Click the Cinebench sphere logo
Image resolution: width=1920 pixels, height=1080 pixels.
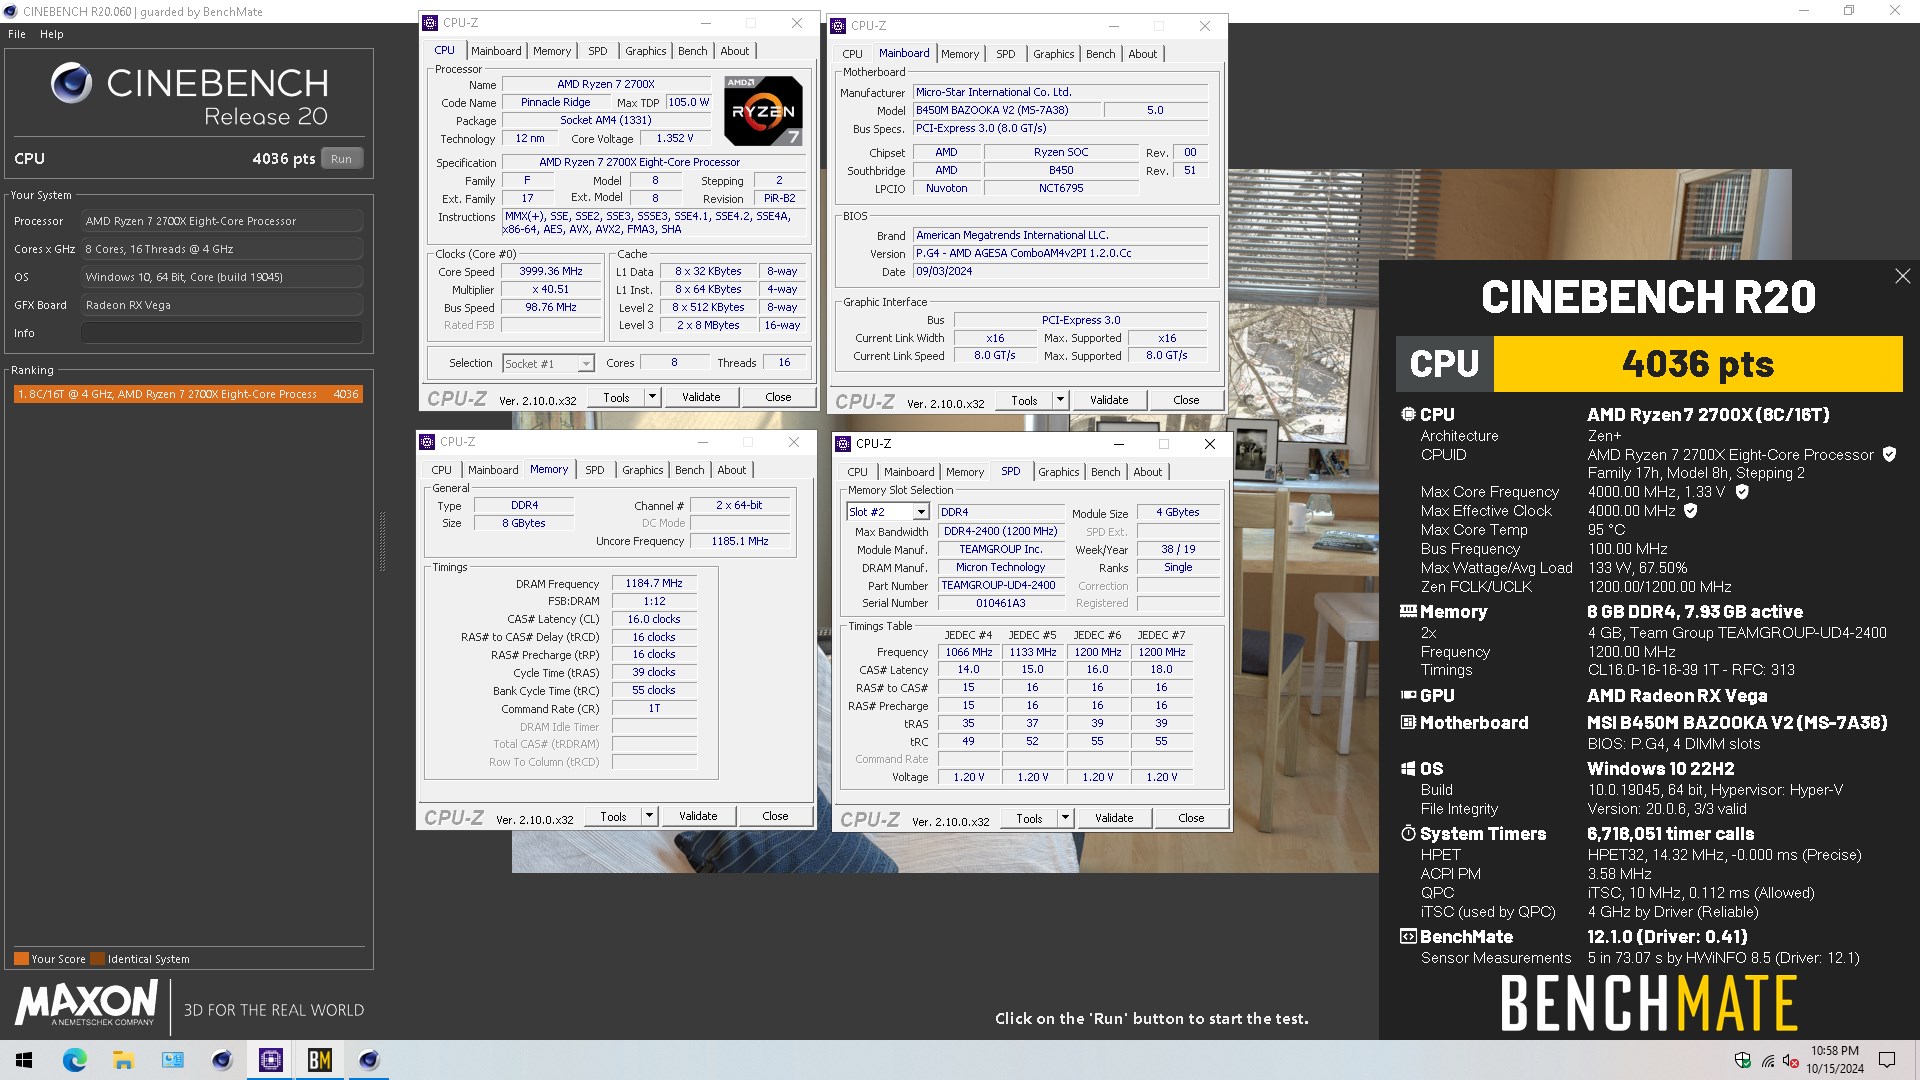[71, 84]
